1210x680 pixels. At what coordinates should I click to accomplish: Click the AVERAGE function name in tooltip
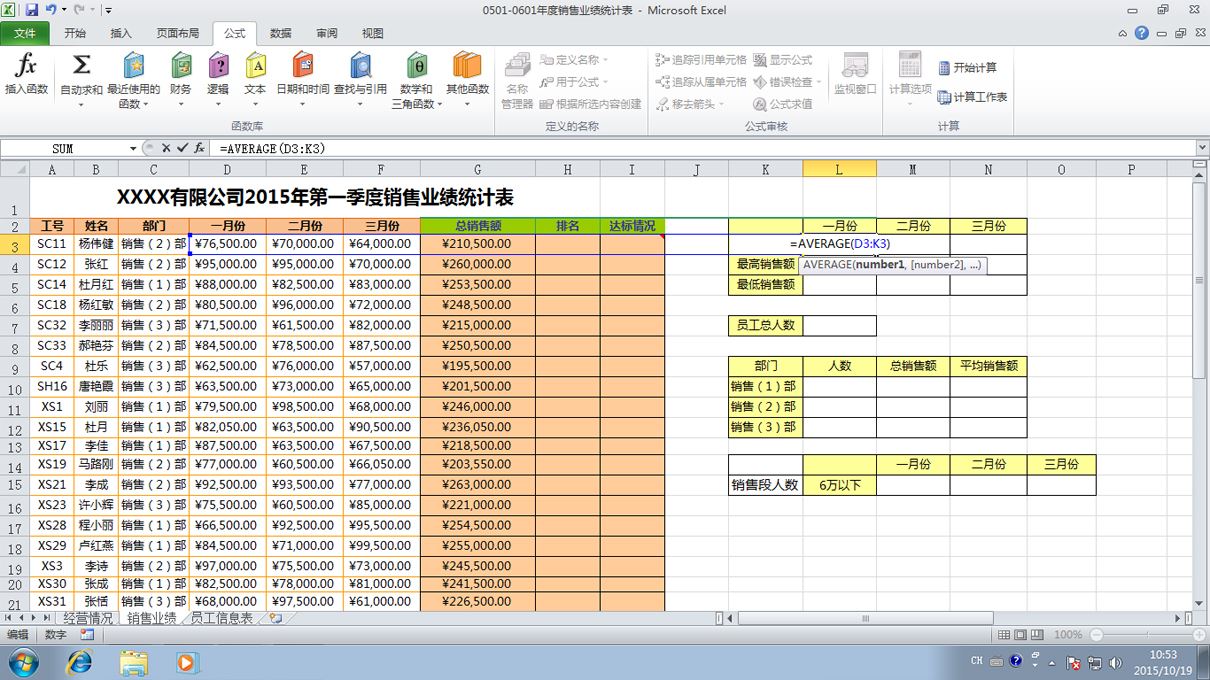826,265
